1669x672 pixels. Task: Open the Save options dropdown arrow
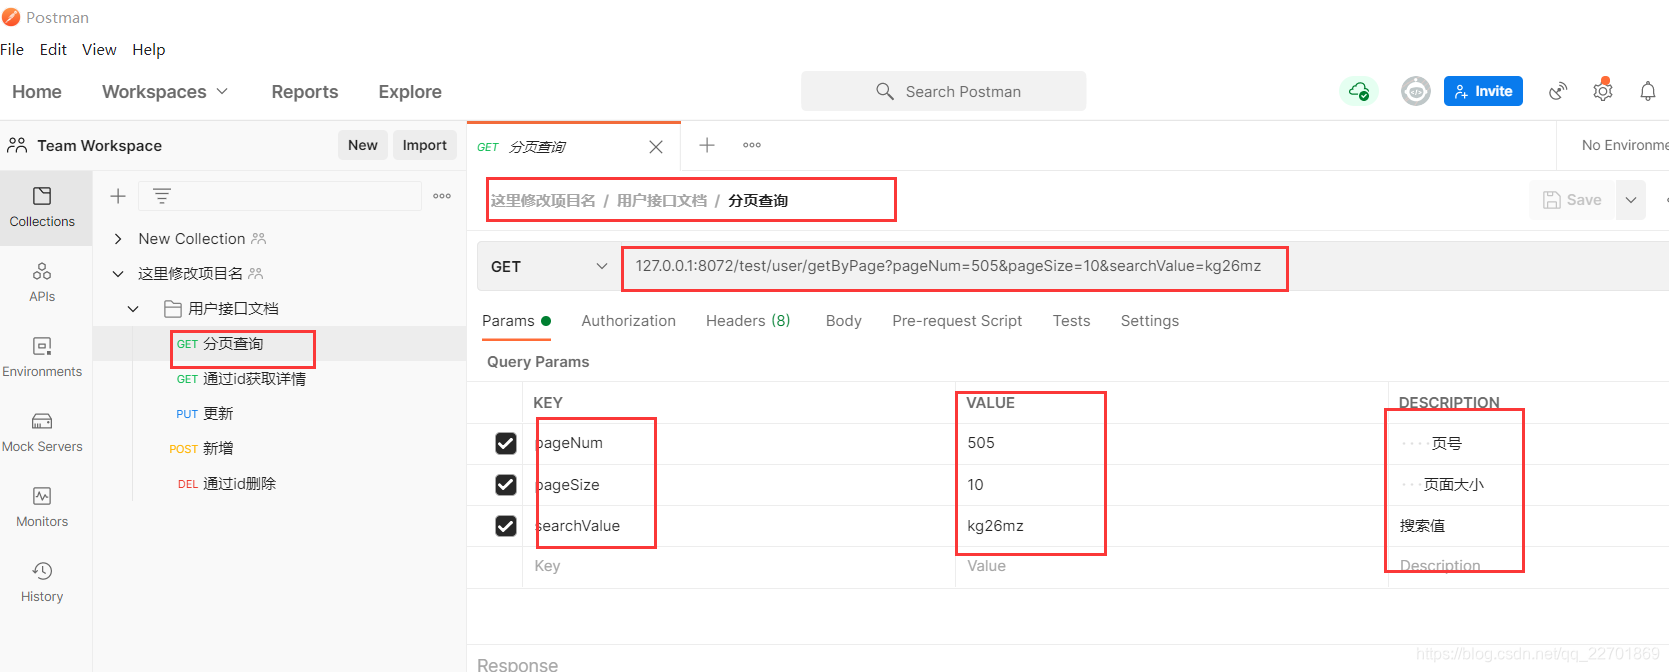tap(1631, 200)
